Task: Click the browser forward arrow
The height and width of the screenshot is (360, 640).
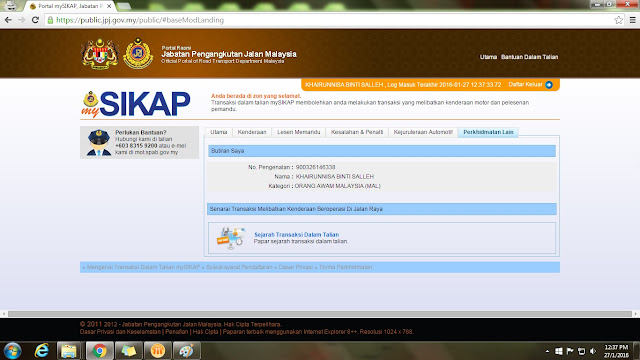Action: click(22, 20)
